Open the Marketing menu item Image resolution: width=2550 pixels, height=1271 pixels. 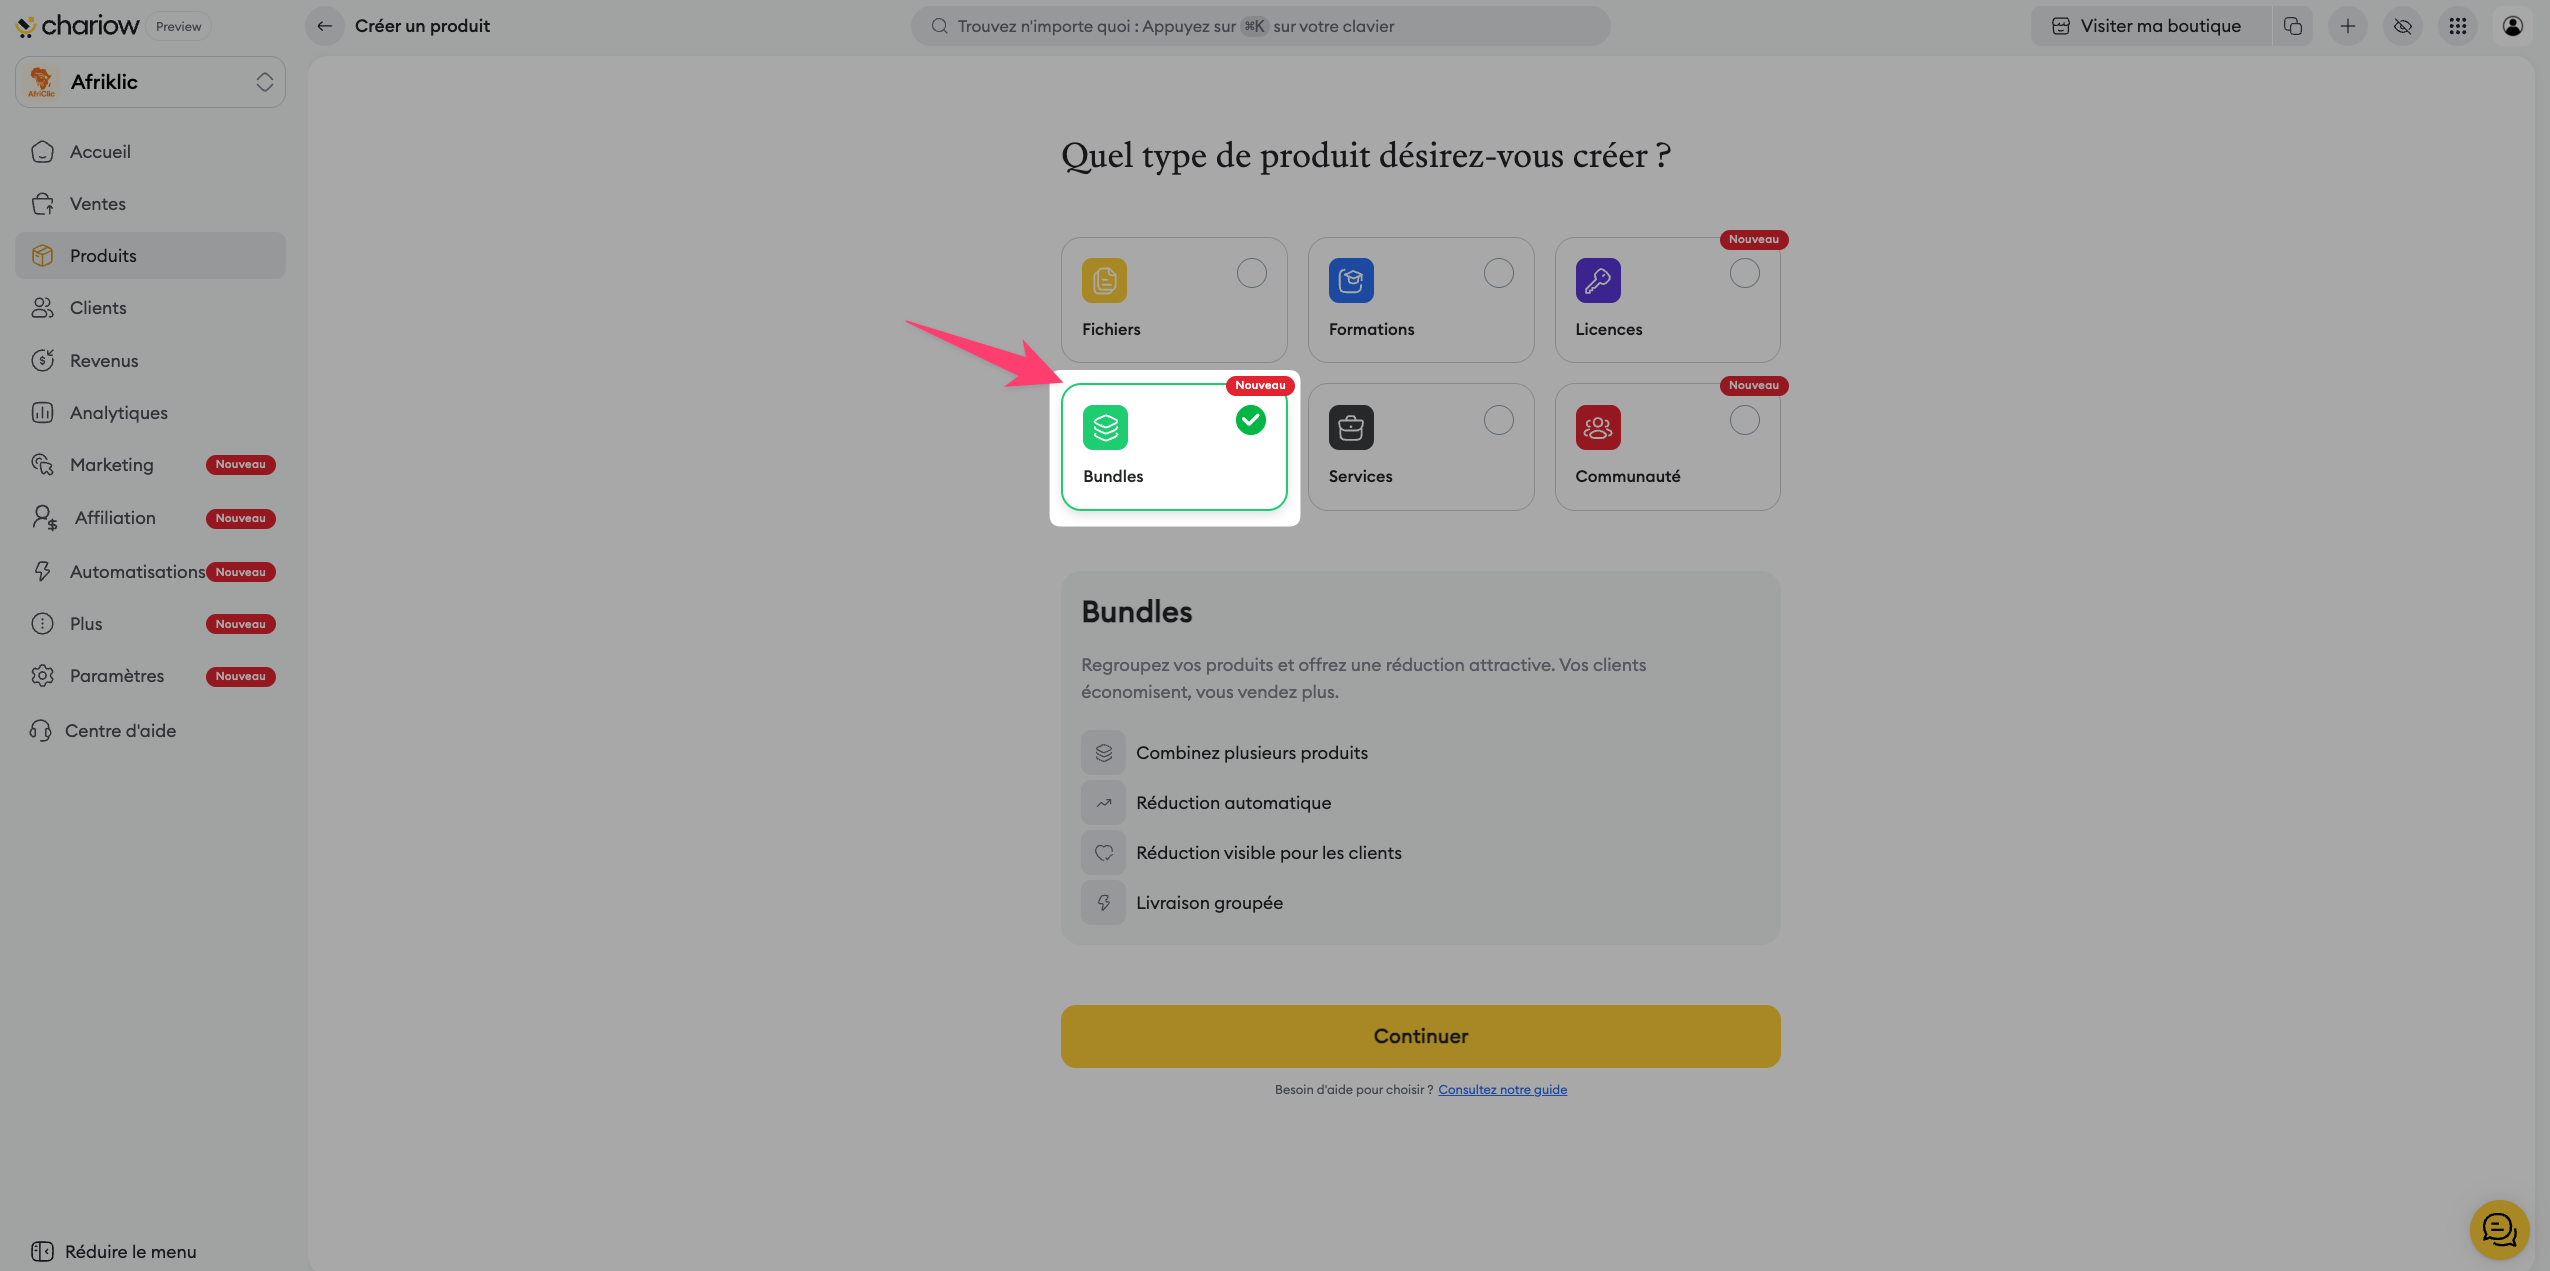coord(111,465)
